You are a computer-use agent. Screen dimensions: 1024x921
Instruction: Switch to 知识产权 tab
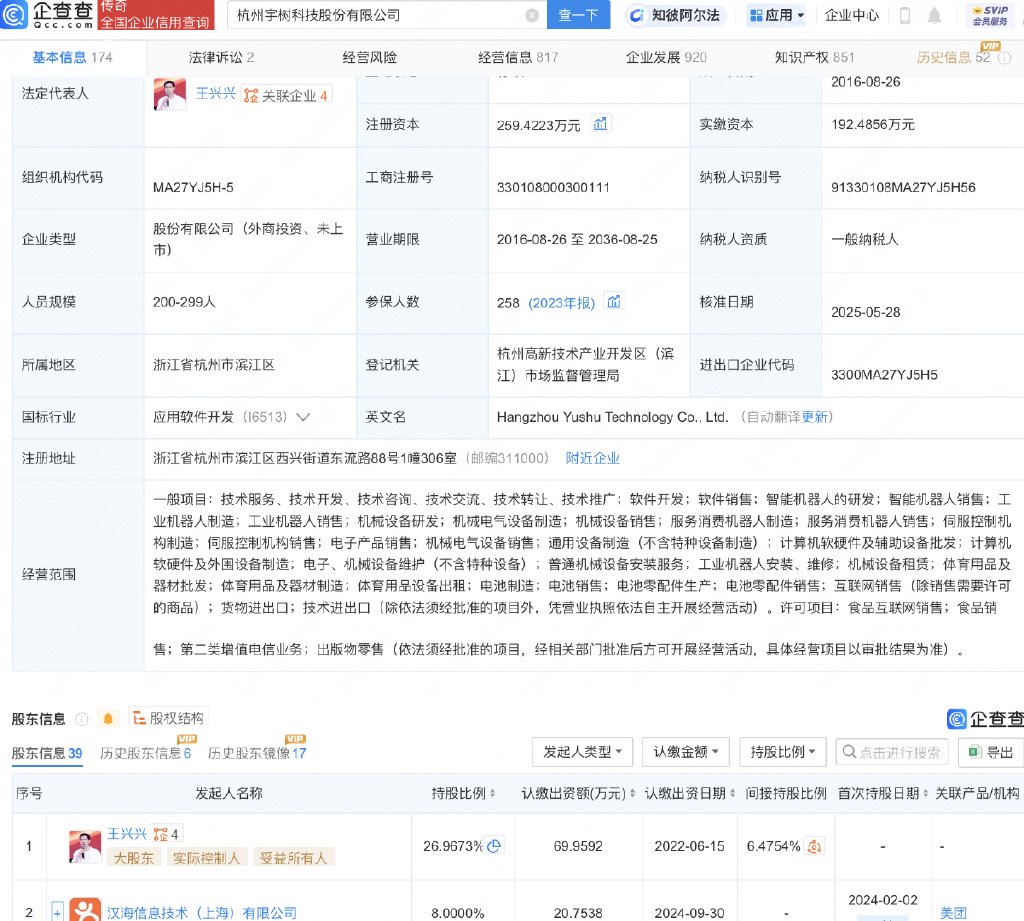coord(814,57)
